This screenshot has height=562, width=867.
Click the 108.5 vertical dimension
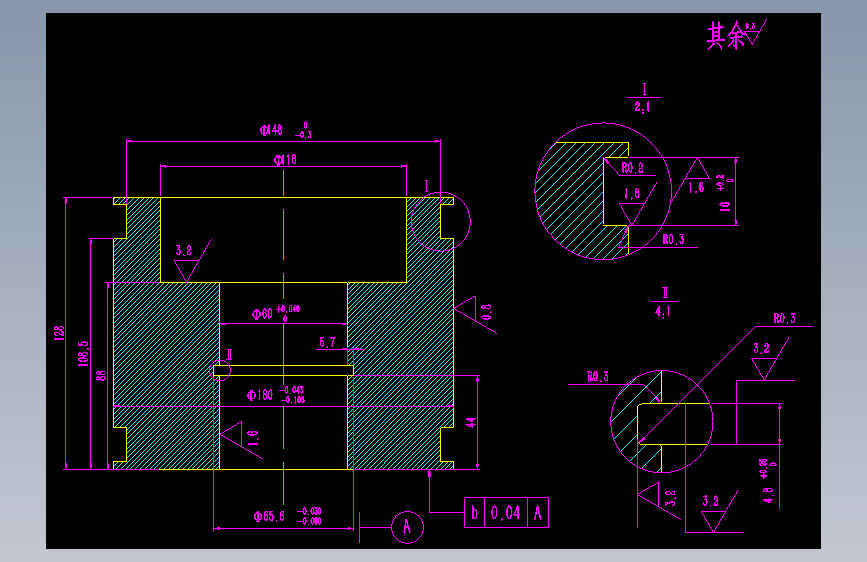tap(83, 353)
